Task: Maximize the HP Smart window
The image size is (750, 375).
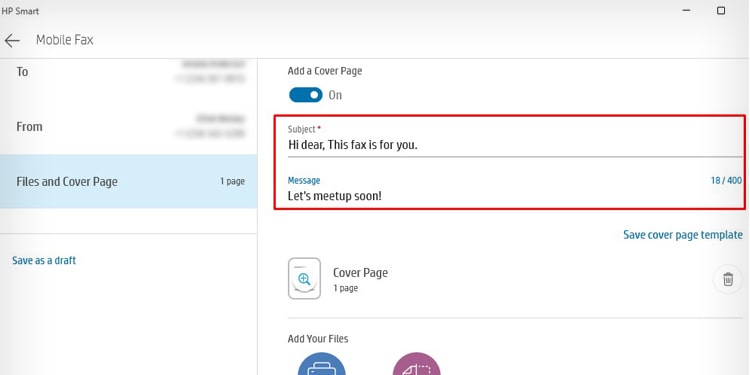Action: click(x=721, y=11)
